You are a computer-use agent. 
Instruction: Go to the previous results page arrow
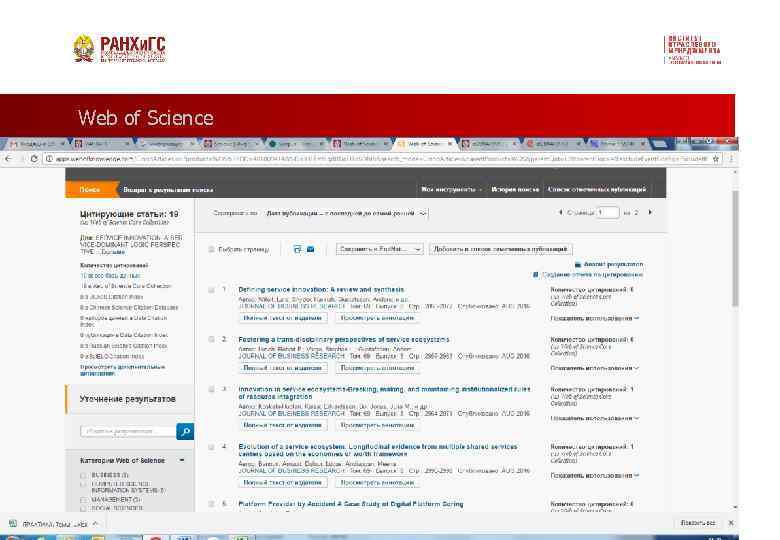[x=561, y=212]
